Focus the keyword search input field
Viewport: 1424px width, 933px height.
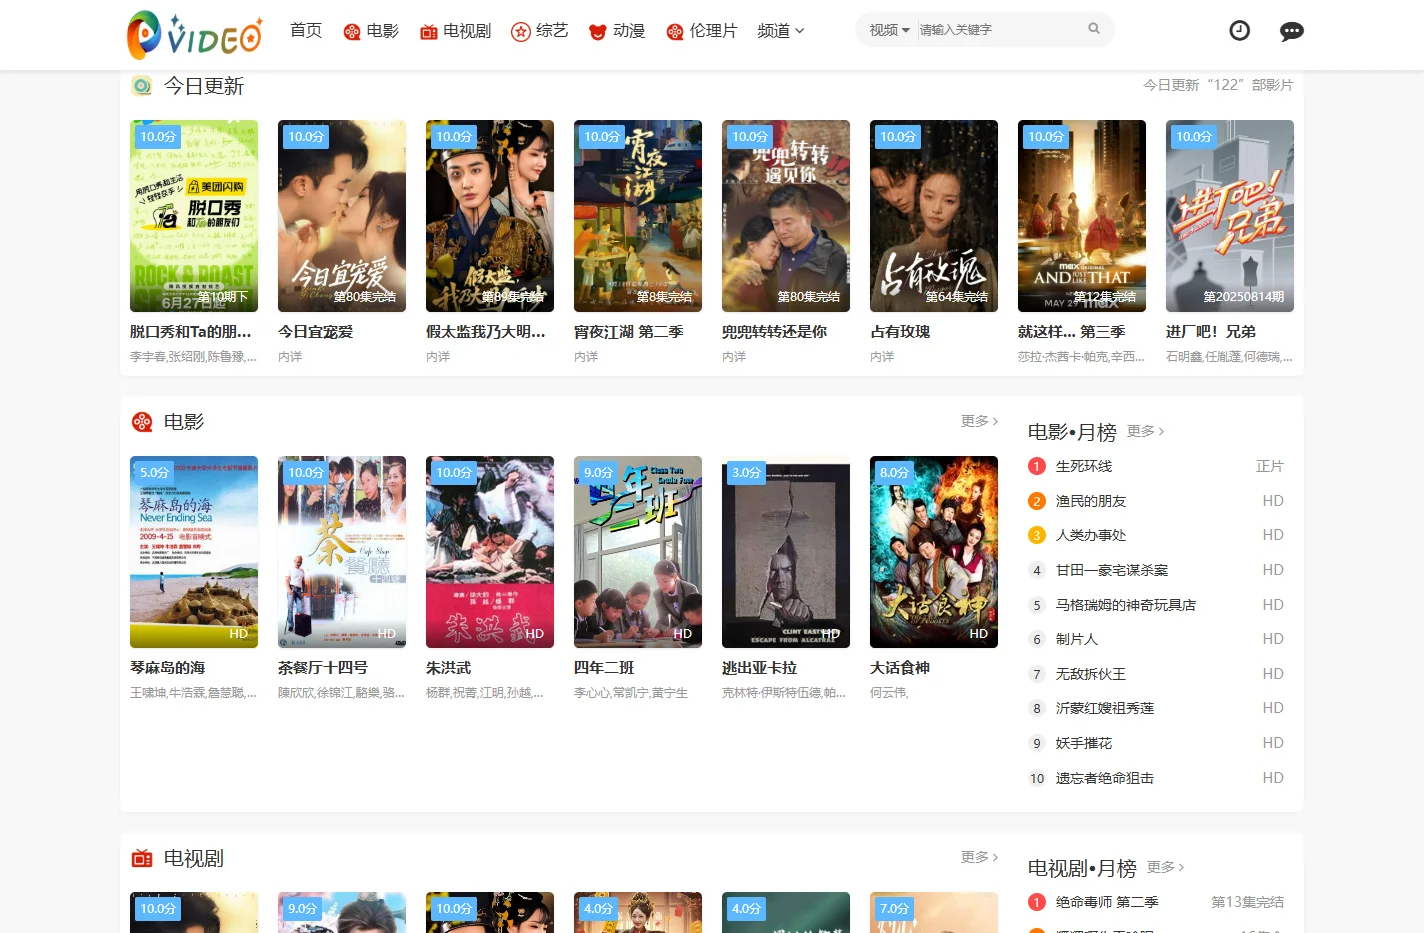pos(1000,30)
